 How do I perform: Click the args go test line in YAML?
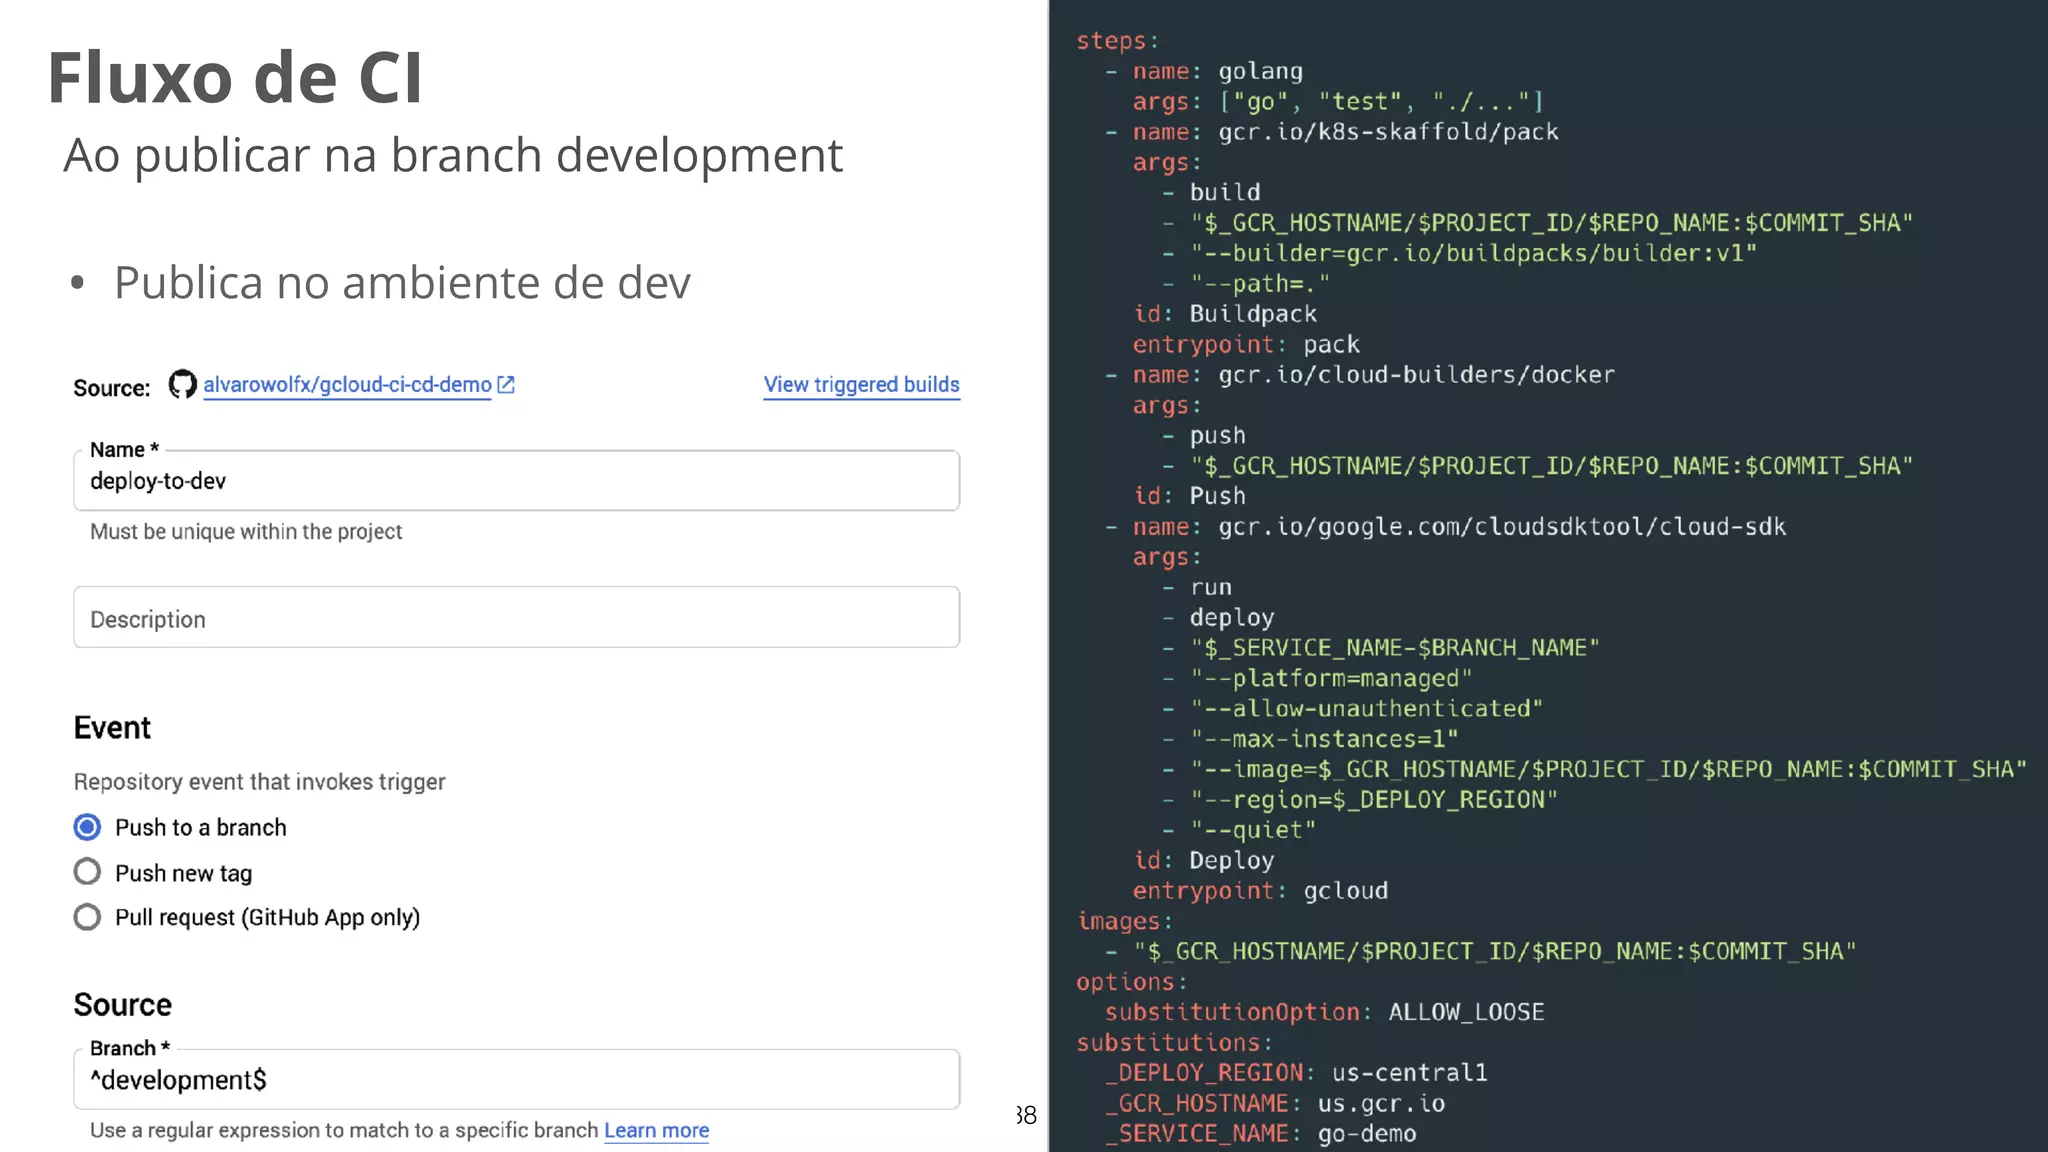1338,102
